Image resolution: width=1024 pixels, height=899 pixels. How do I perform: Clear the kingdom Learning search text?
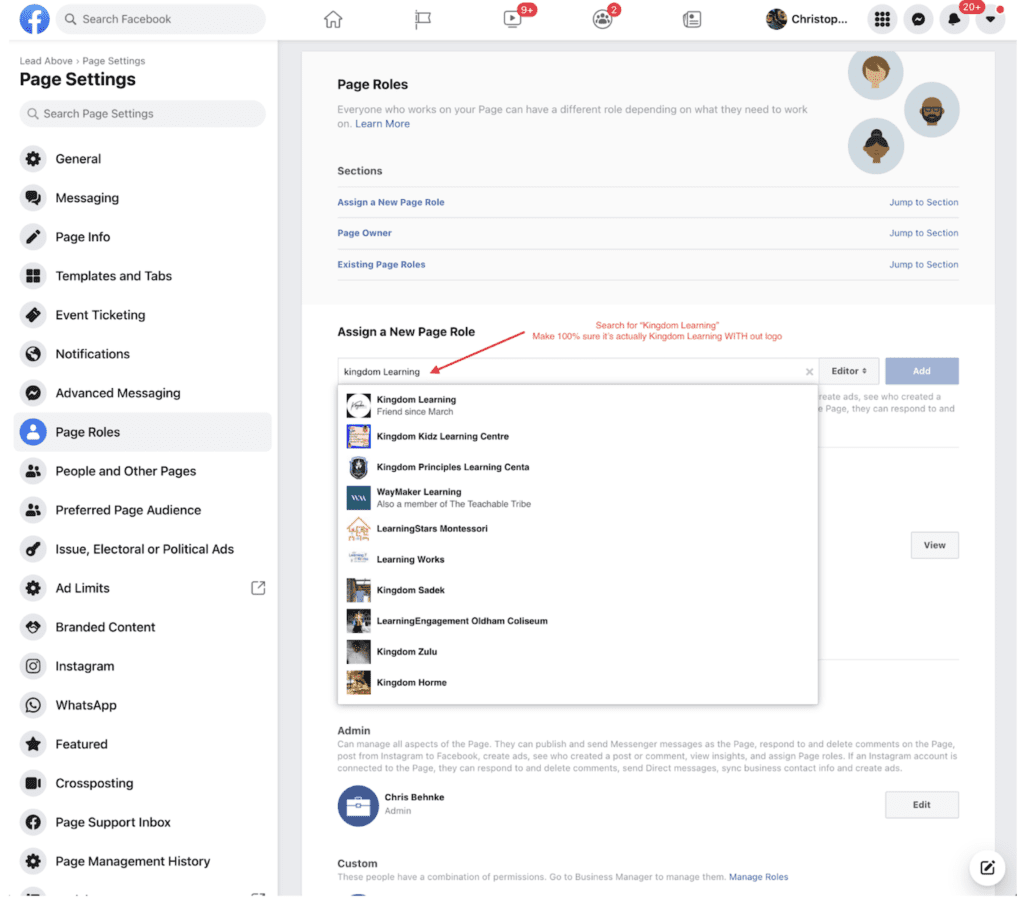(809, 371)
